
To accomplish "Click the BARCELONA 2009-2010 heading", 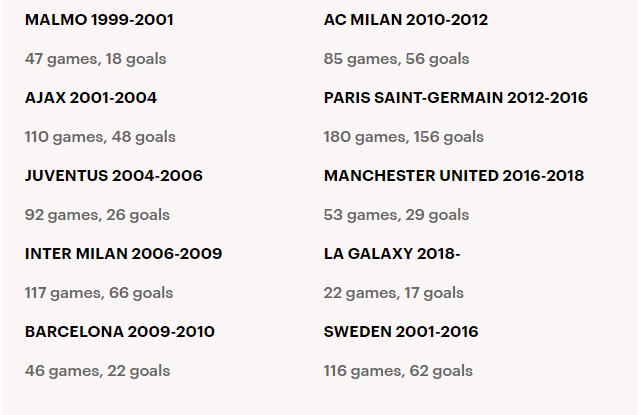I will (x=120, y=332).
